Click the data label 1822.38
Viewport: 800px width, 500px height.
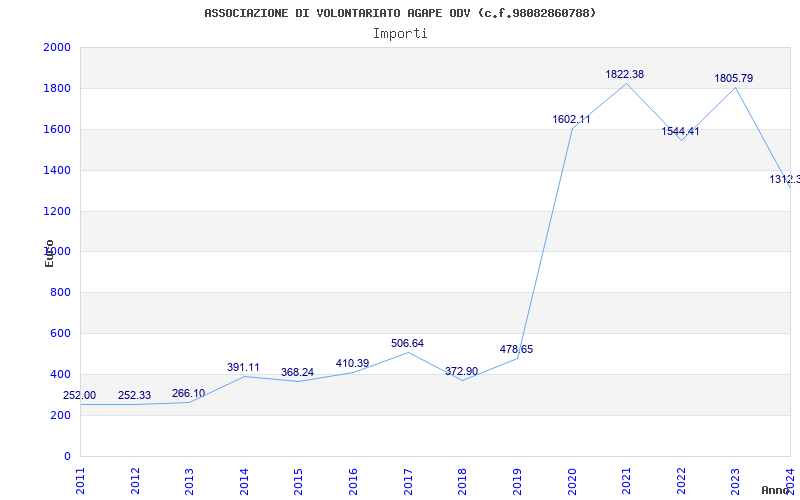tap(624, 74)
